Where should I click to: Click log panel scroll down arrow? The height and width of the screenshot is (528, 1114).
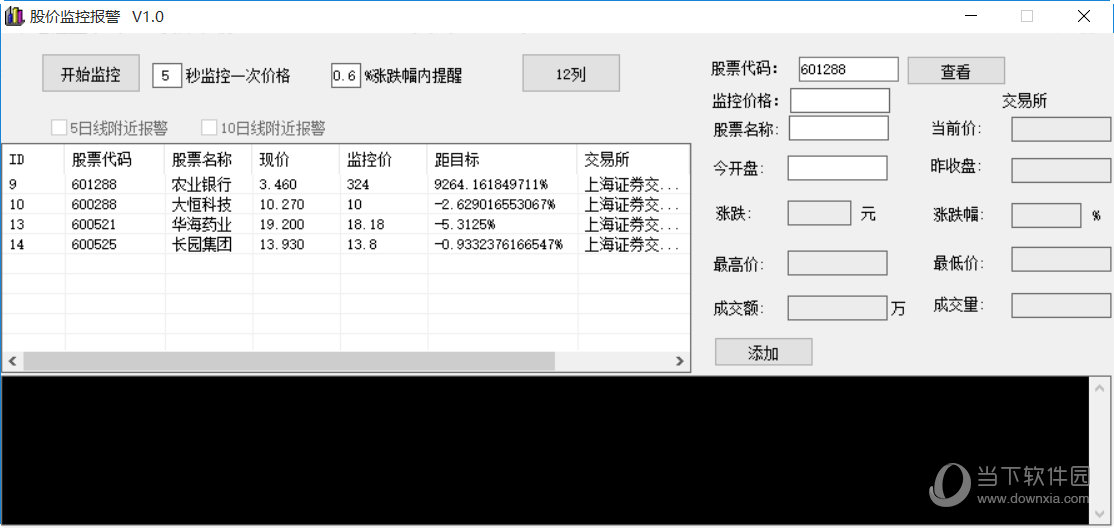click(x=1098, y=516)
